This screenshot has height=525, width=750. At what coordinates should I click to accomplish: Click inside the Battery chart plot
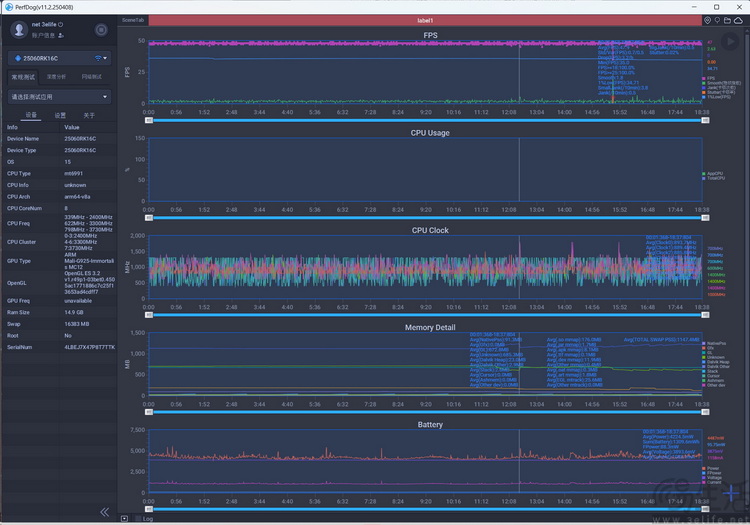coord(425,461)
